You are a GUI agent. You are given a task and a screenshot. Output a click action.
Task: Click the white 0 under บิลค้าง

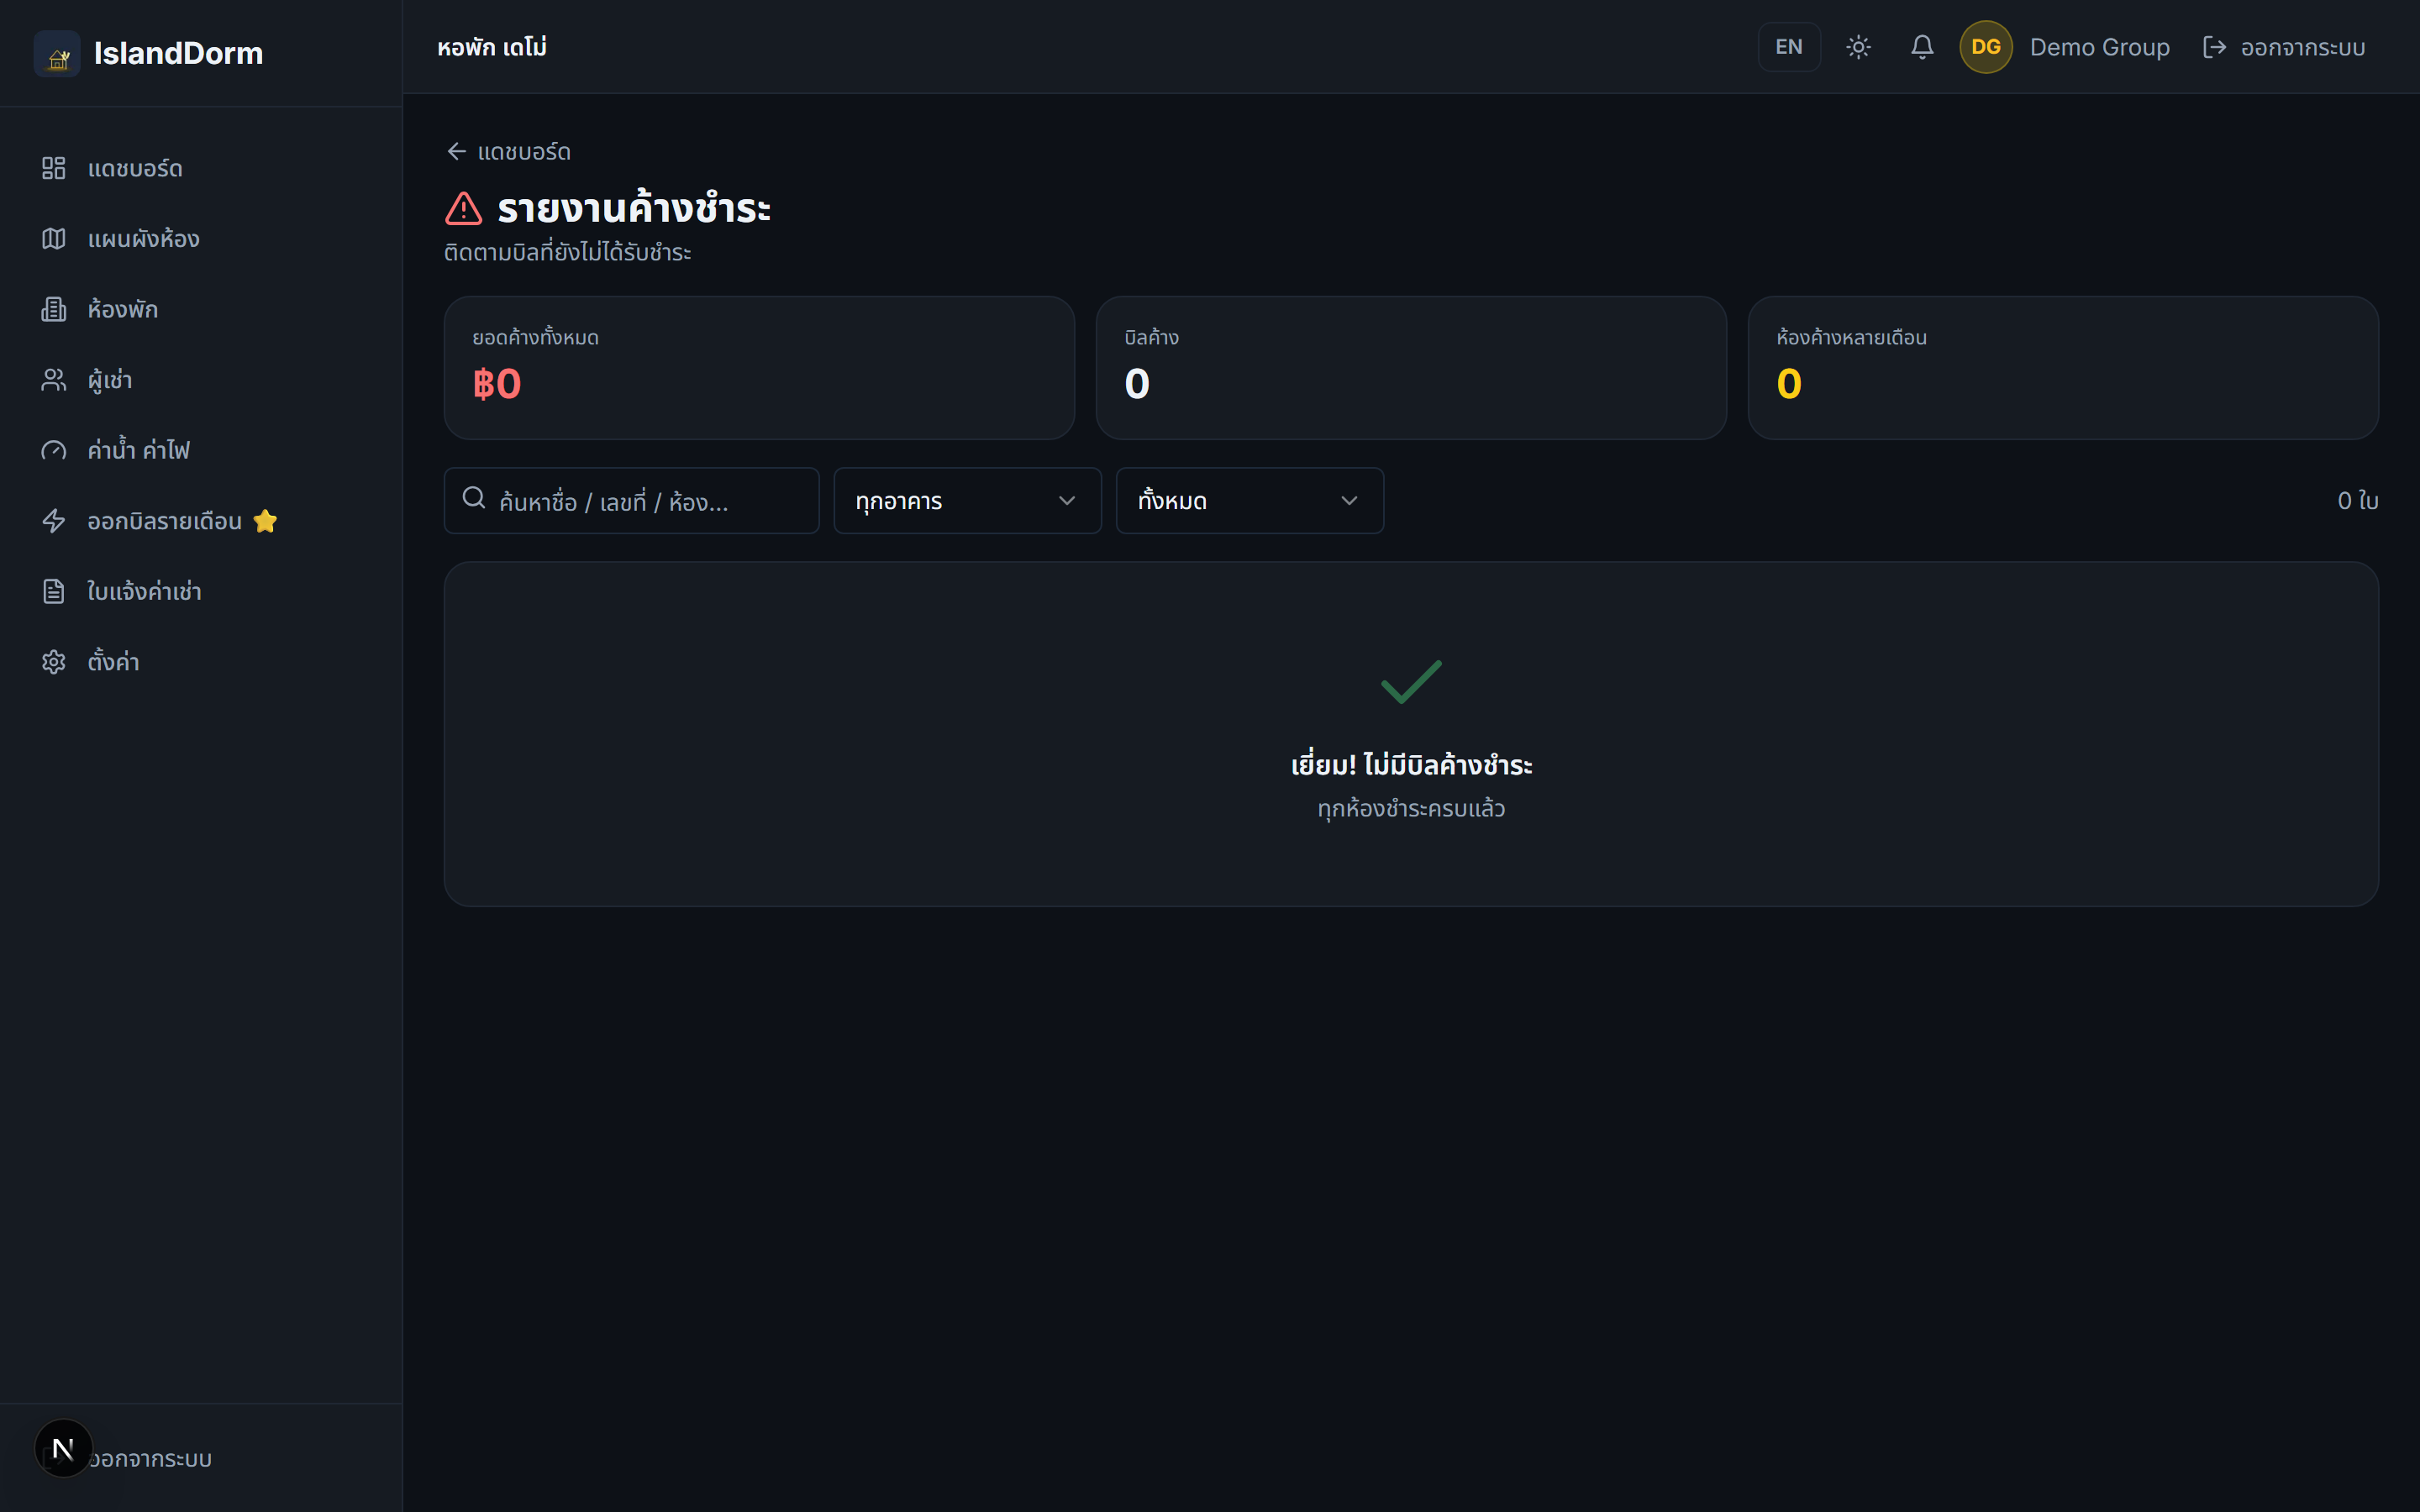pos(1137,384)
